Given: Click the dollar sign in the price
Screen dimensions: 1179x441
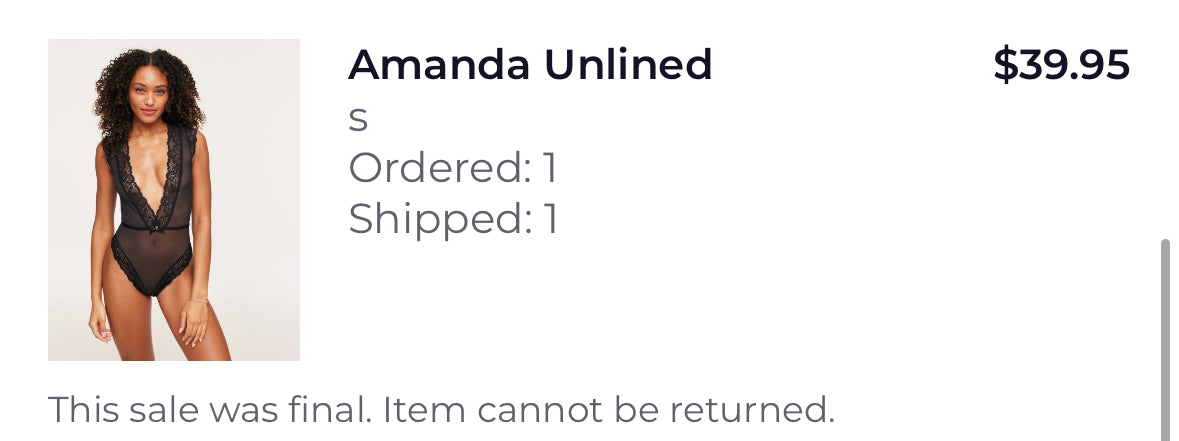Looking at the screenshot, I should 1004,66.
